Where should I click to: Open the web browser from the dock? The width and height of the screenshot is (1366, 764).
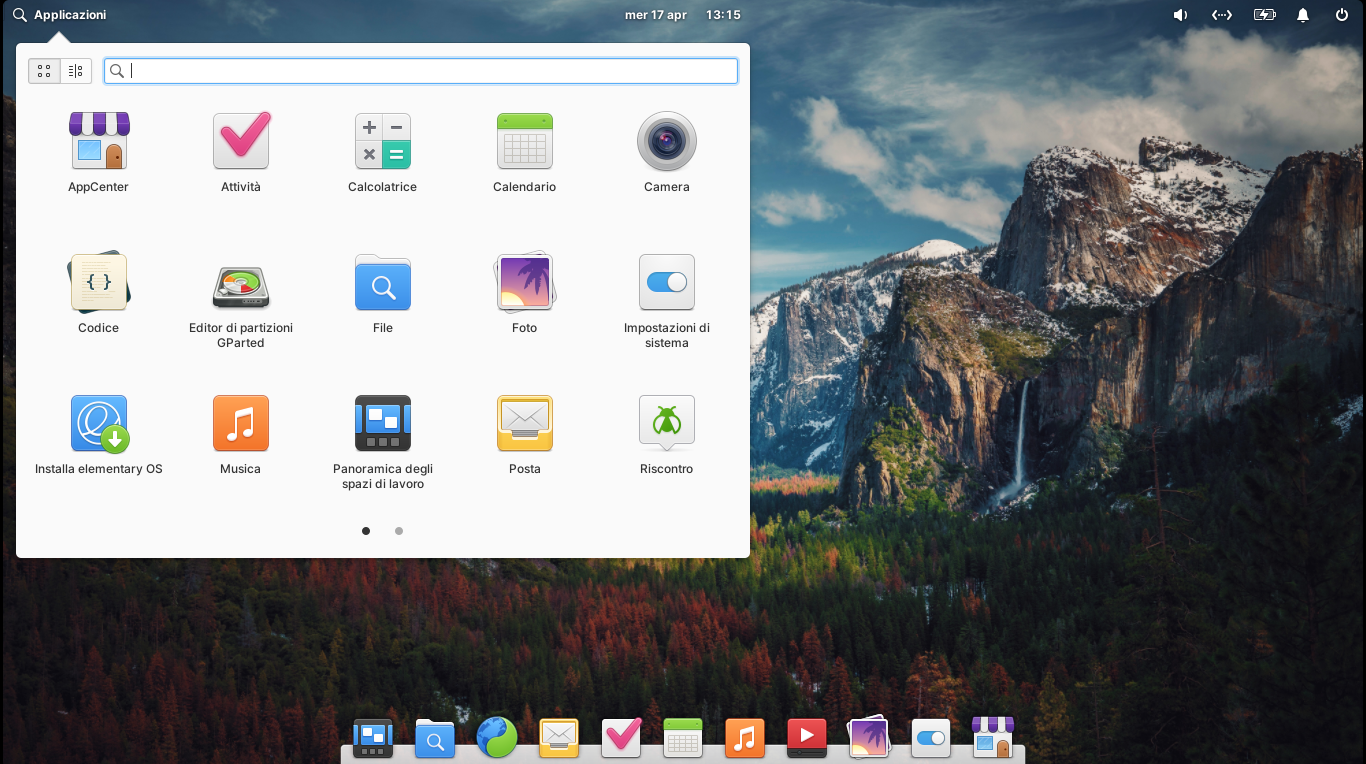(497, 738)
